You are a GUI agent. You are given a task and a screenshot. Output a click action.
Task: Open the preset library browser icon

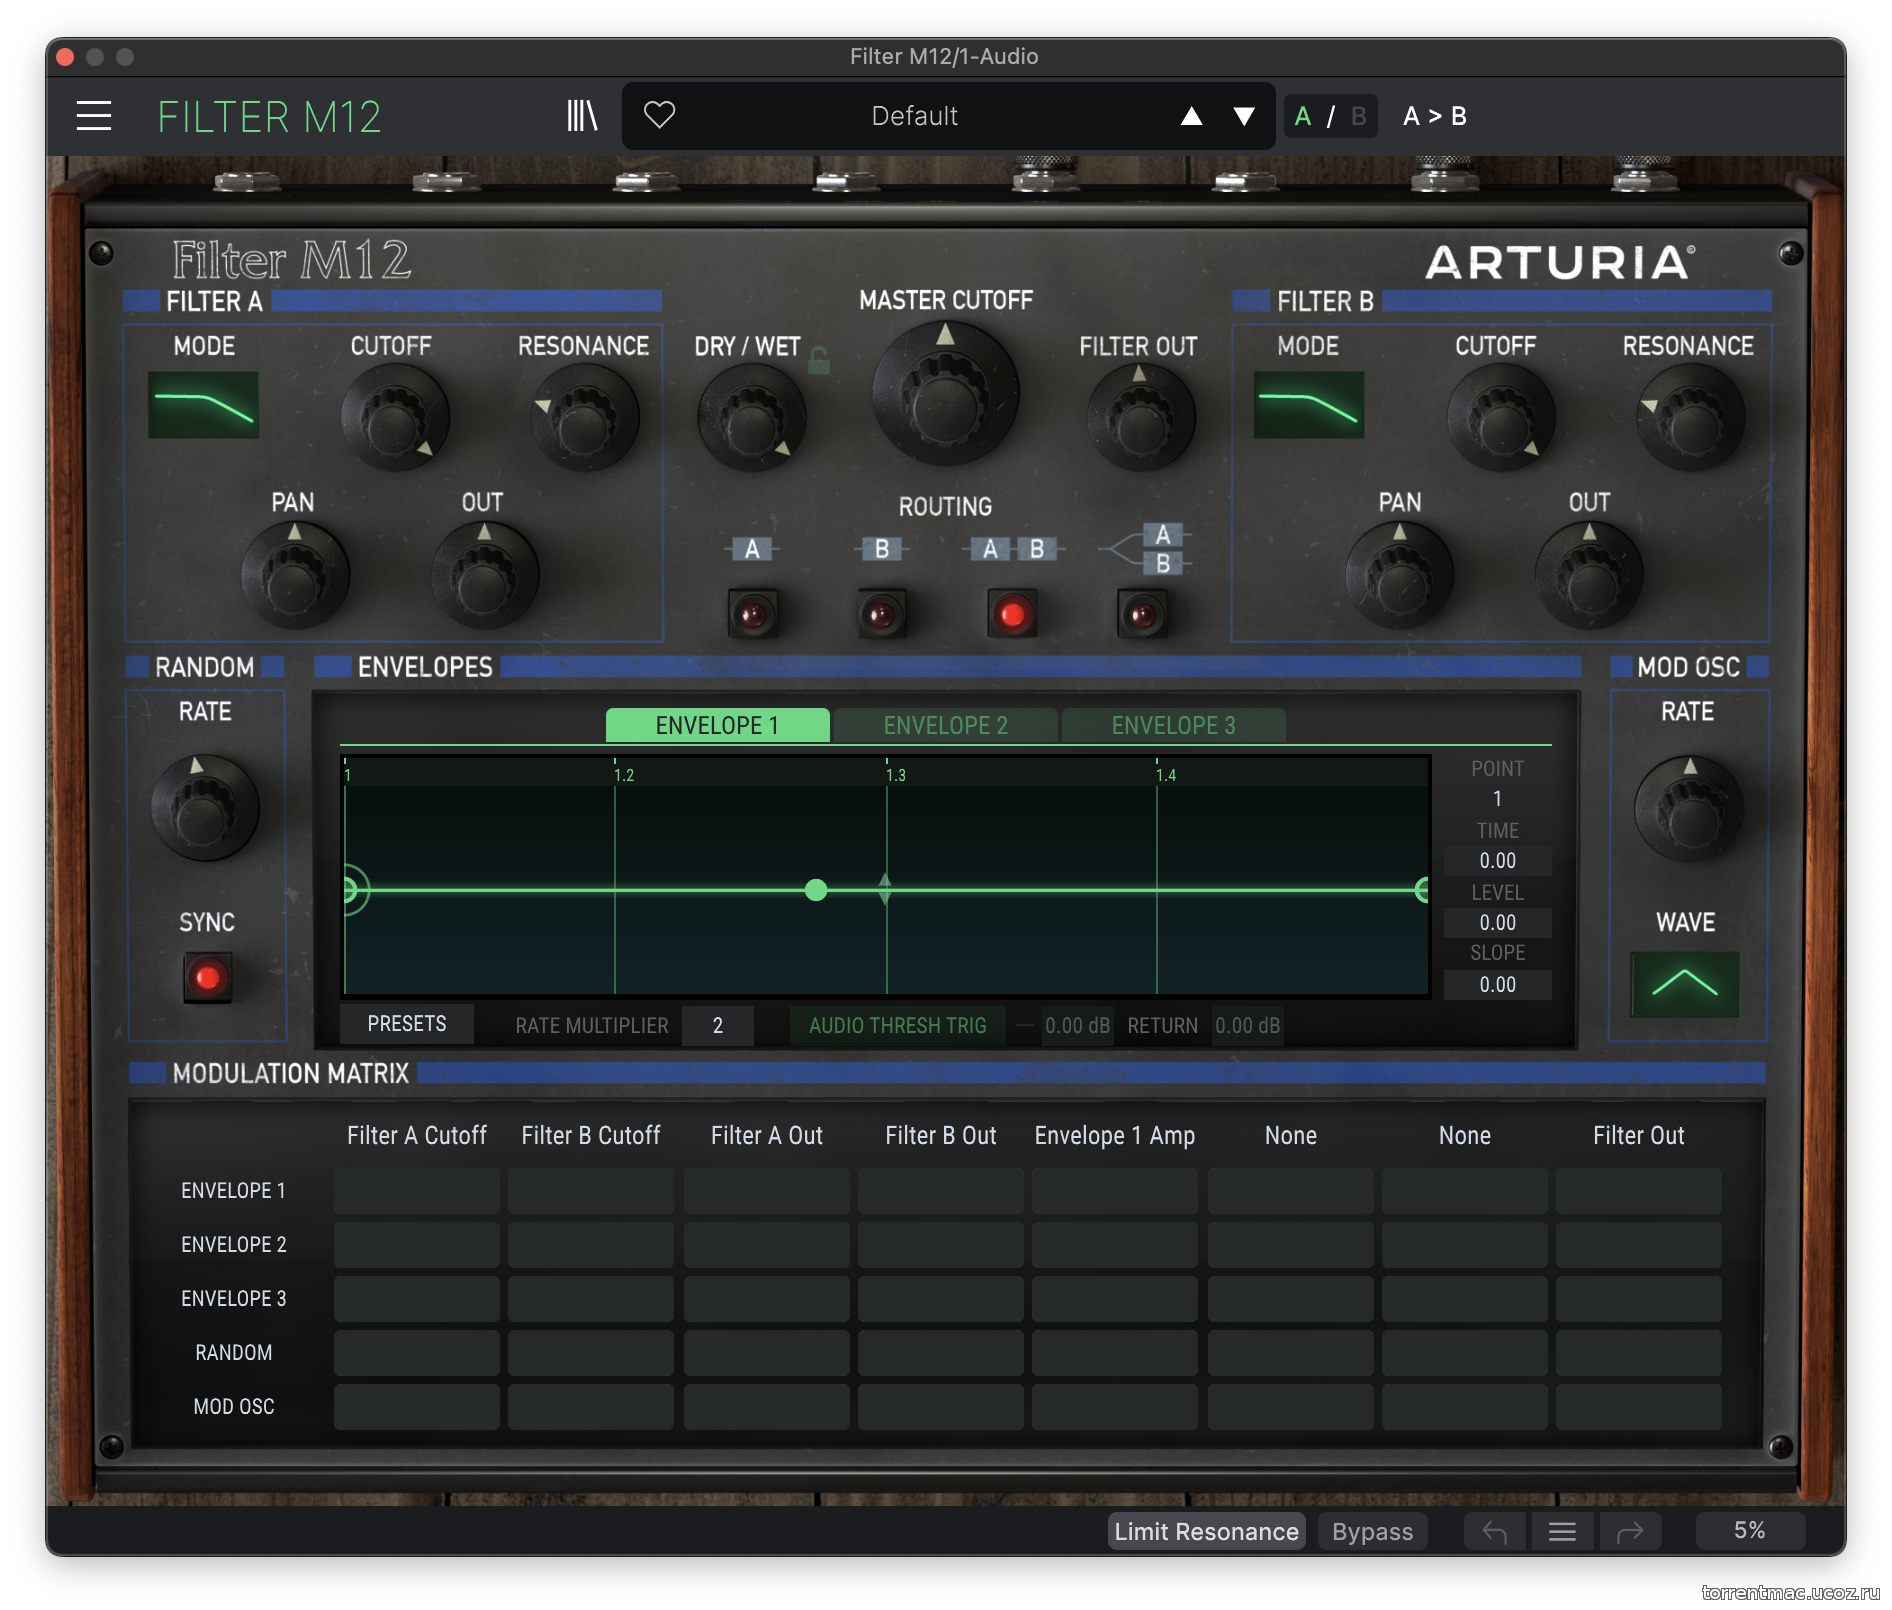pos(581,116)
